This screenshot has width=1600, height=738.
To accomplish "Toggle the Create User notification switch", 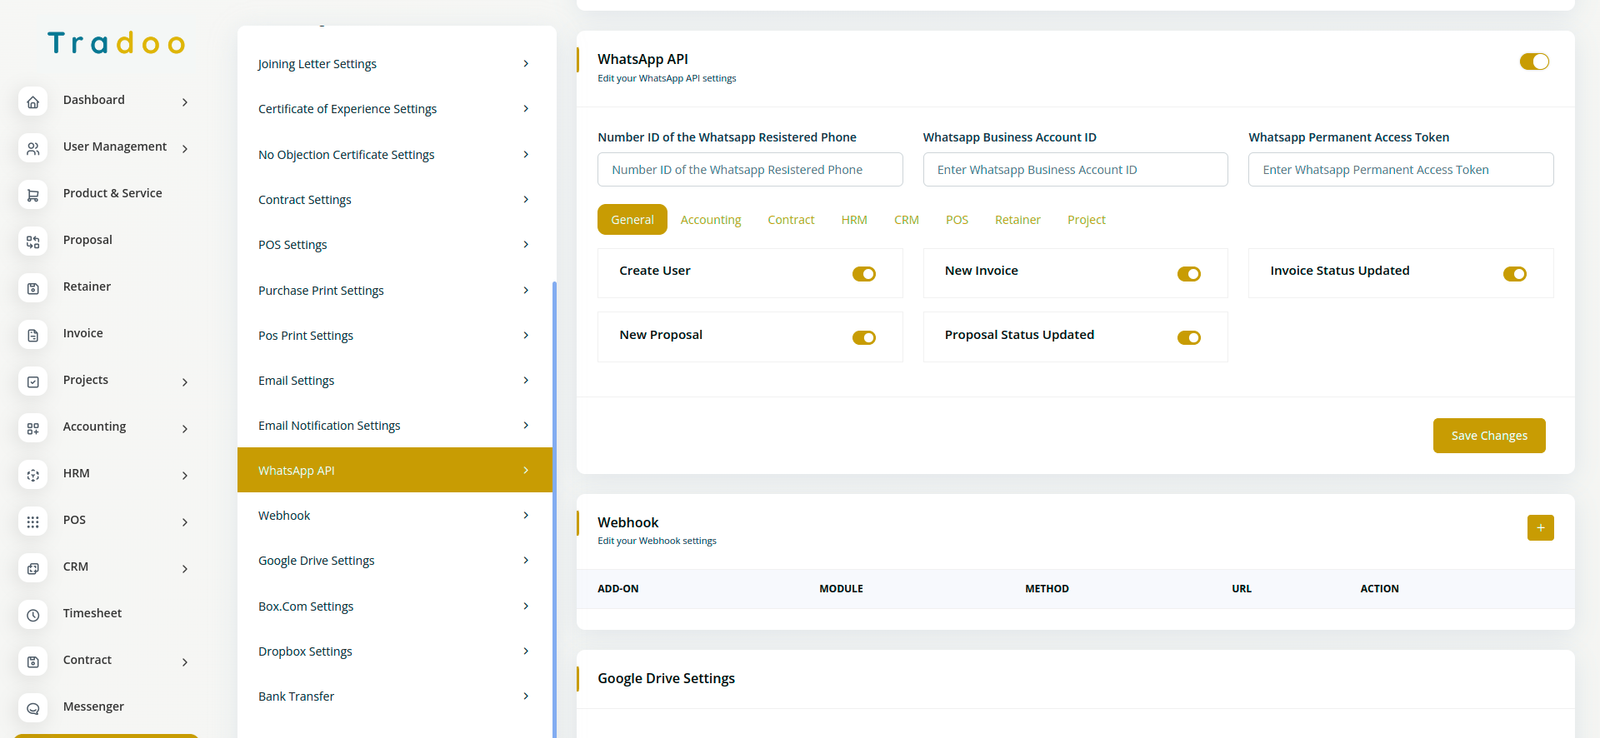I will pos(864,274).
